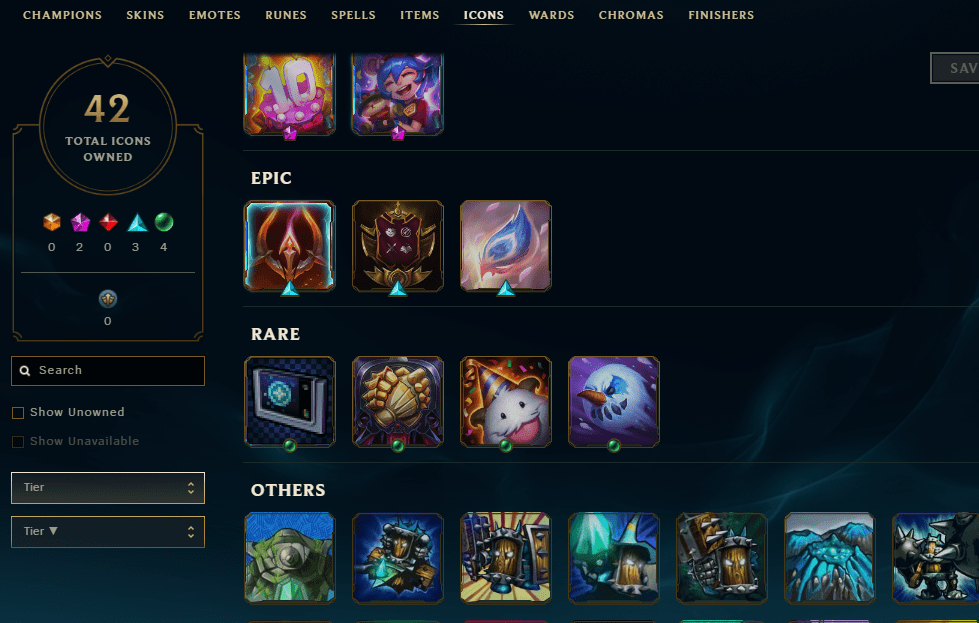Viewport: 979px width, 623px height.
Task: Choose the golden fist gauntlet icon
Action: point(398,401)
